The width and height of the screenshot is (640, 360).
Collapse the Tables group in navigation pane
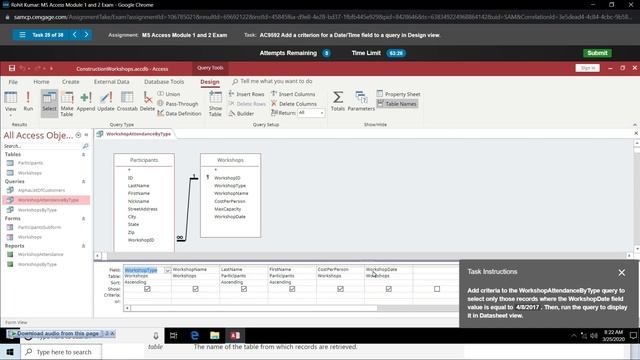pos(84,154)
